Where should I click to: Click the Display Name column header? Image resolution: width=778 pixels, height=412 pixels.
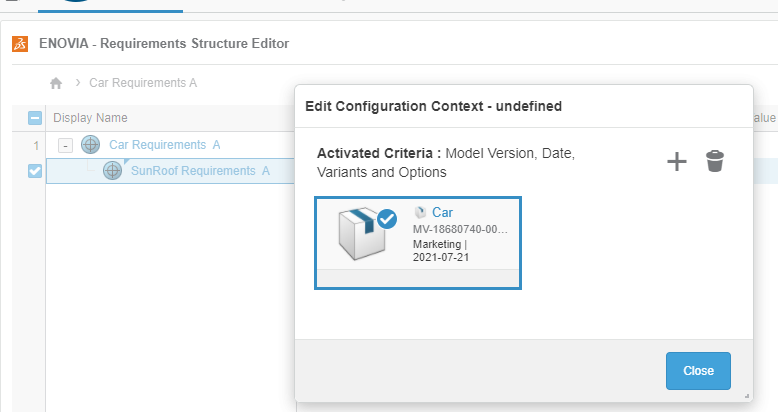[x=90, y=118]
